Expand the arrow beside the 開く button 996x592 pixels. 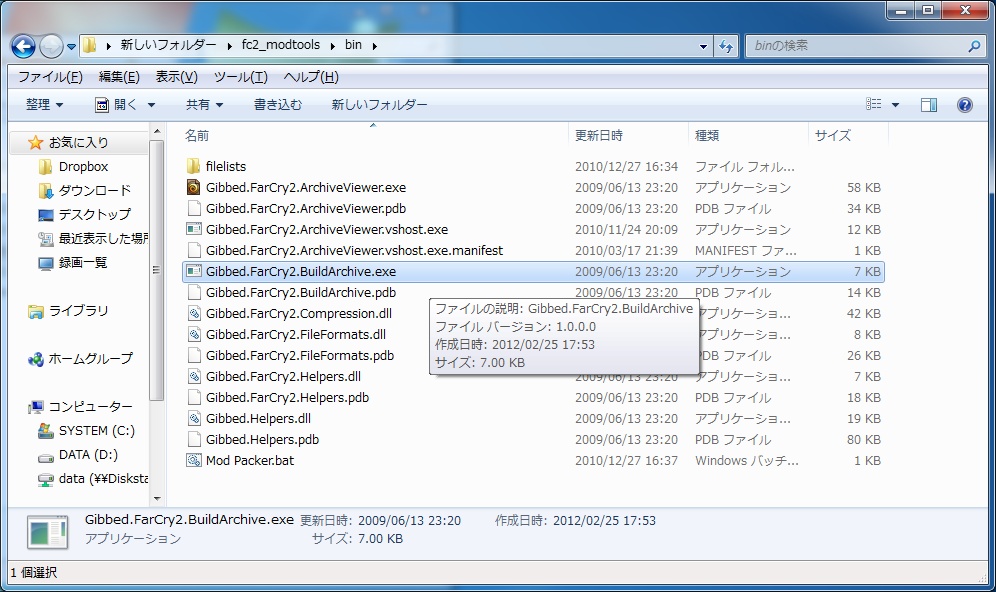tap(151, 105)
